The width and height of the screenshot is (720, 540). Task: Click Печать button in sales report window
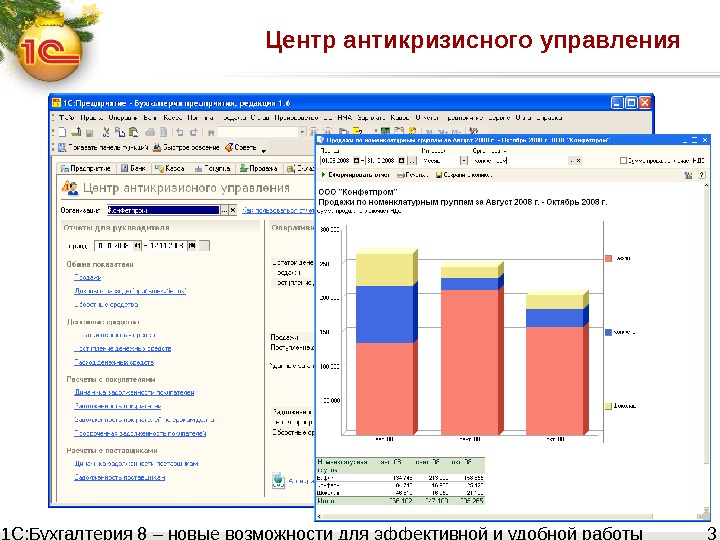coord(412,175)
